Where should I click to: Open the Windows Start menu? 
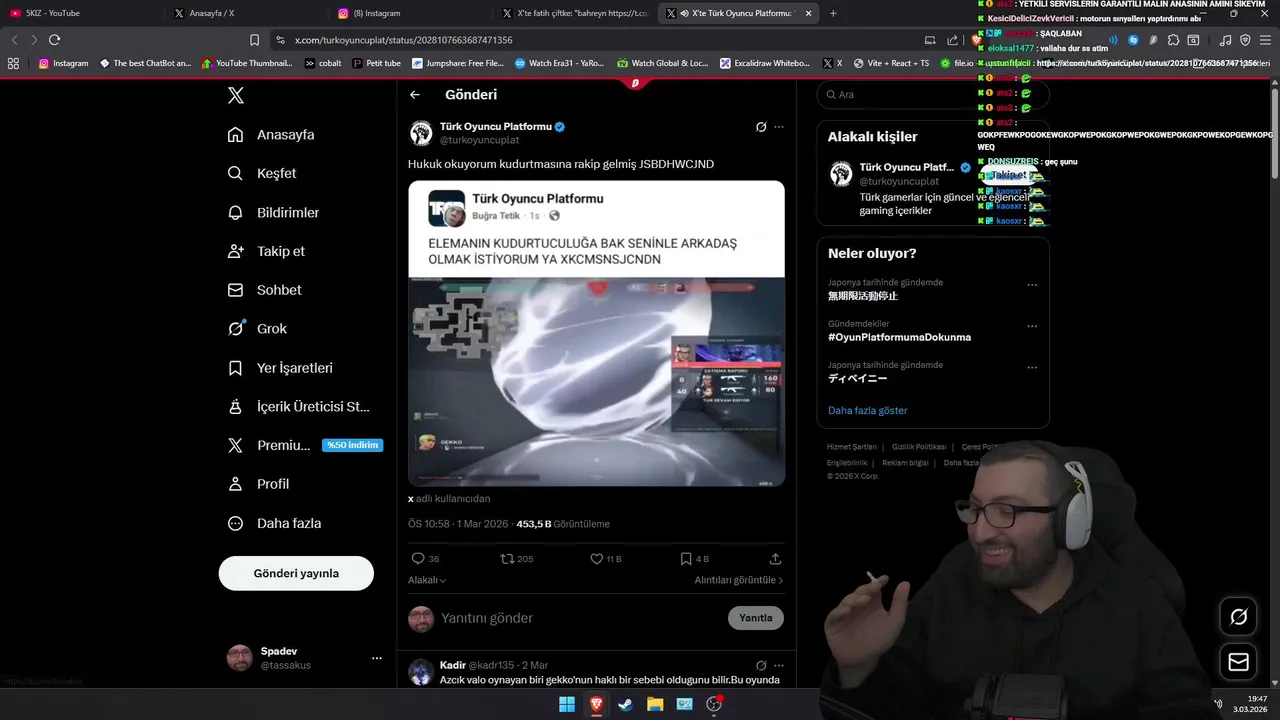tap(567, 704)
